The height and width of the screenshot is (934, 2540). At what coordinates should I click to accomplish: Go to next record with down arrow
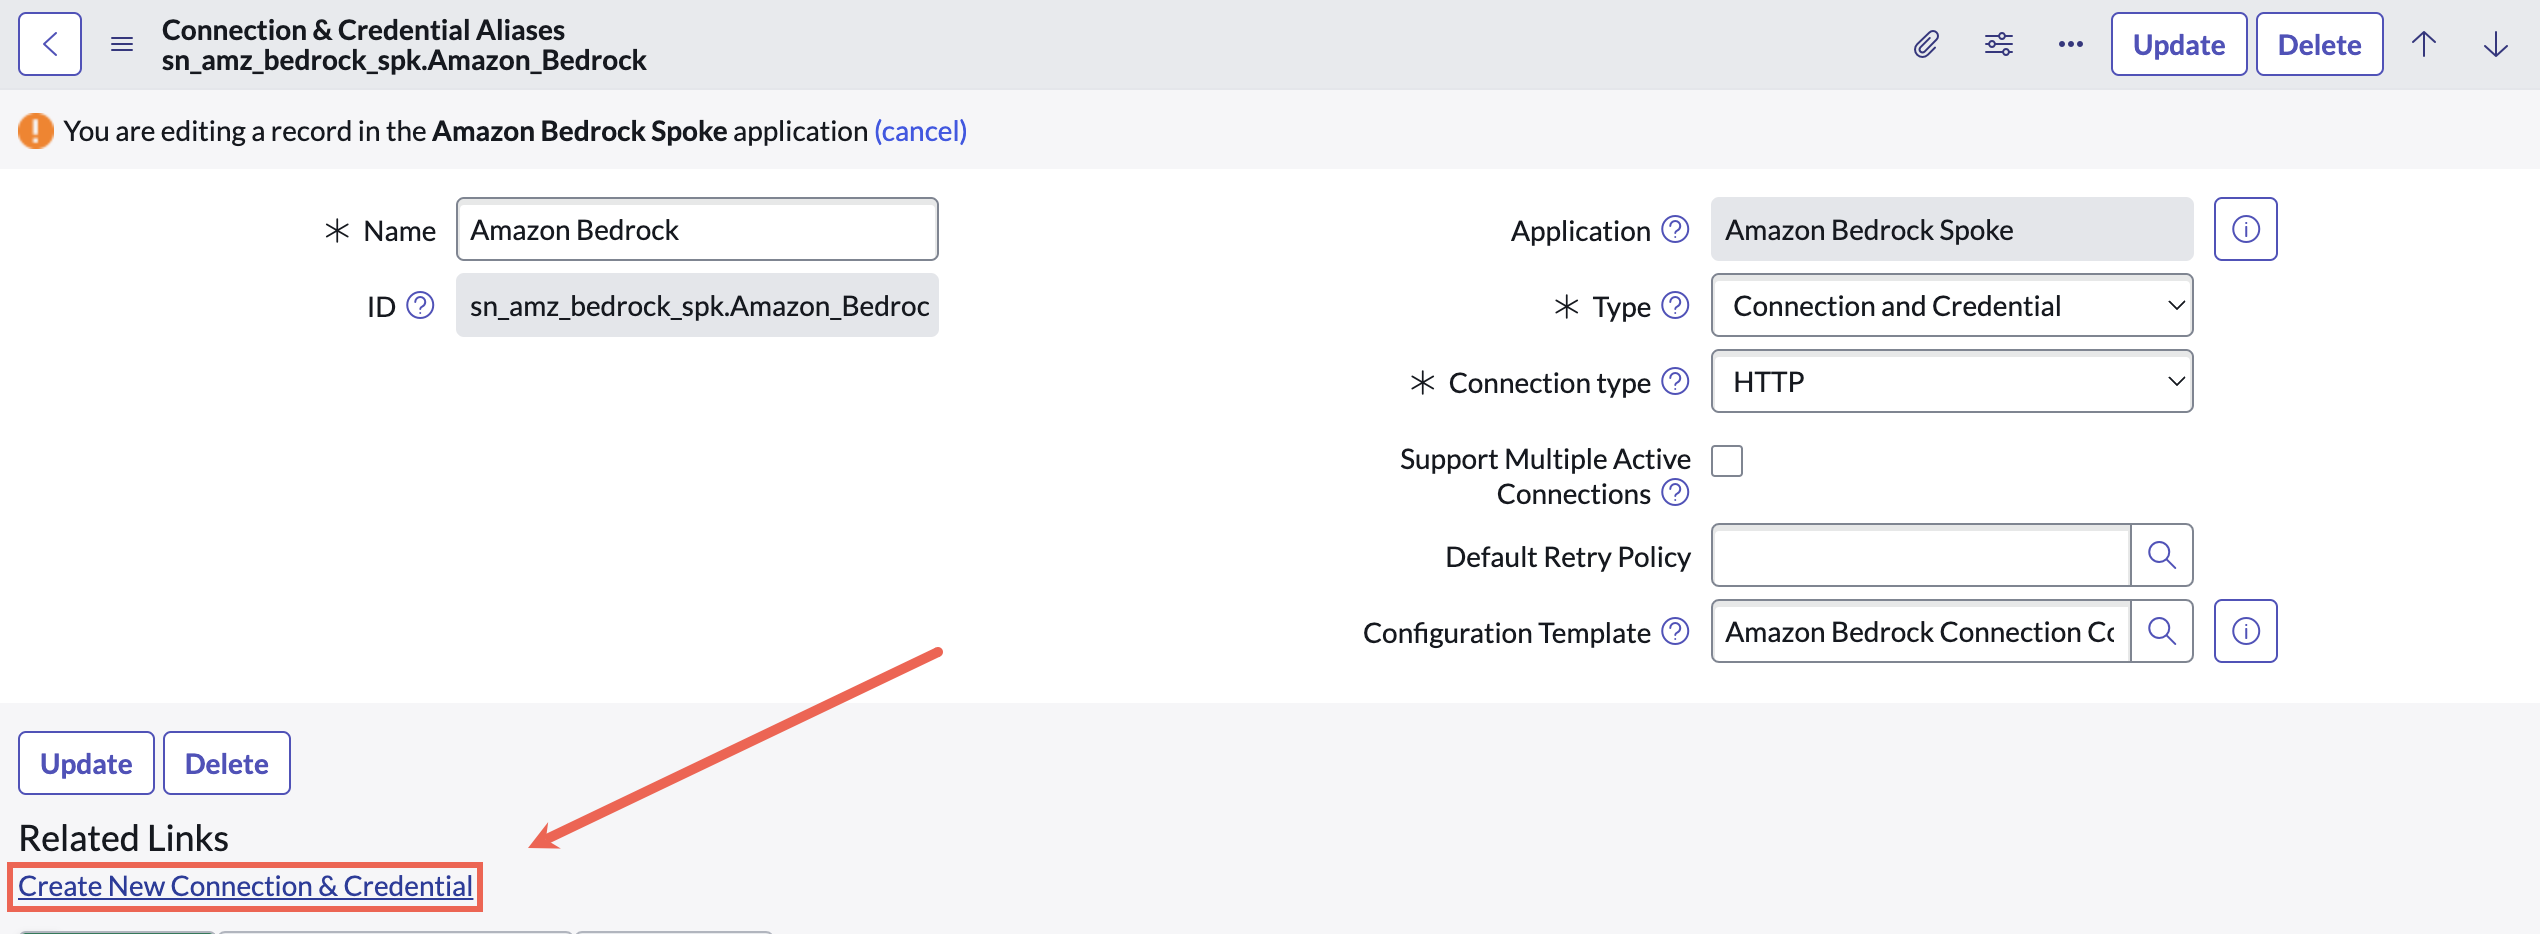point(2496,44)
